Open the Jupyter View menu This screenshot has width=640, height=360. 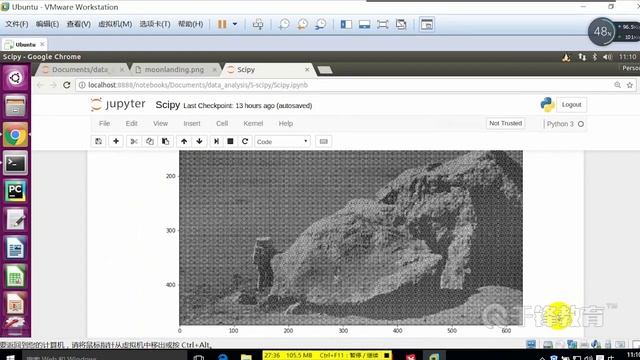[x=160, y=123]
